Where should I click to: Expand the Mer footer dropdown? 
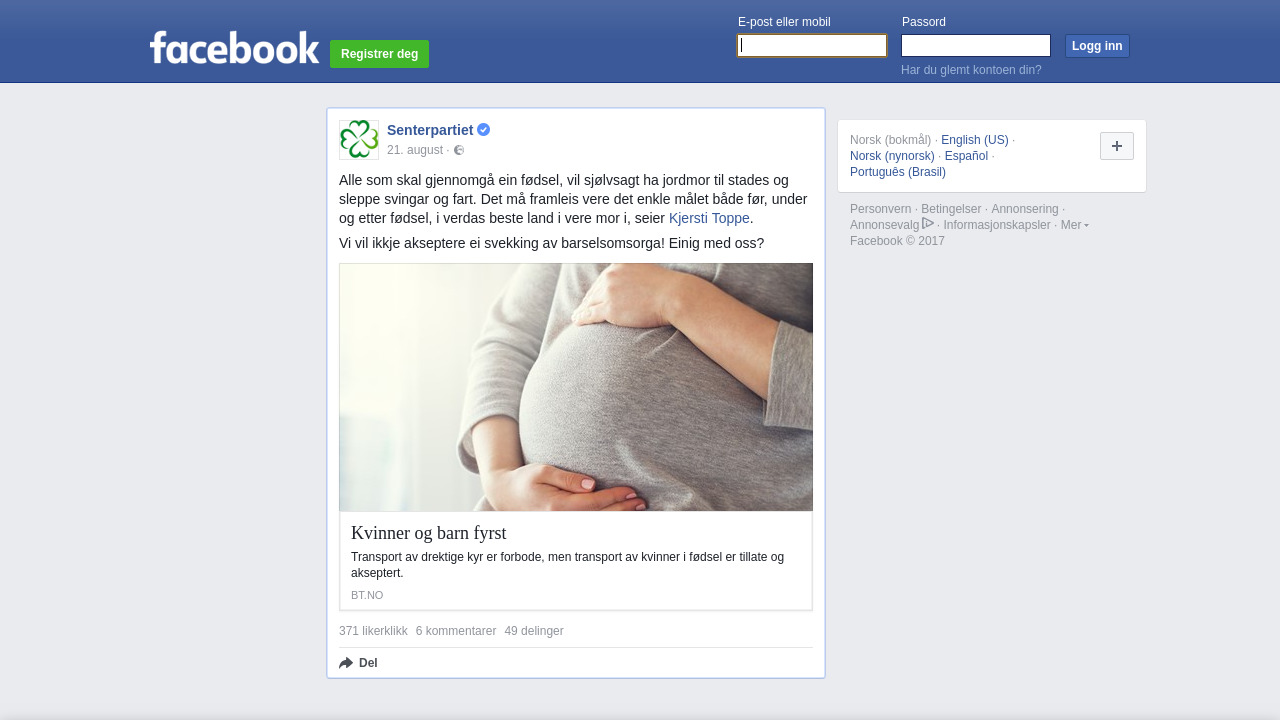1075,225
